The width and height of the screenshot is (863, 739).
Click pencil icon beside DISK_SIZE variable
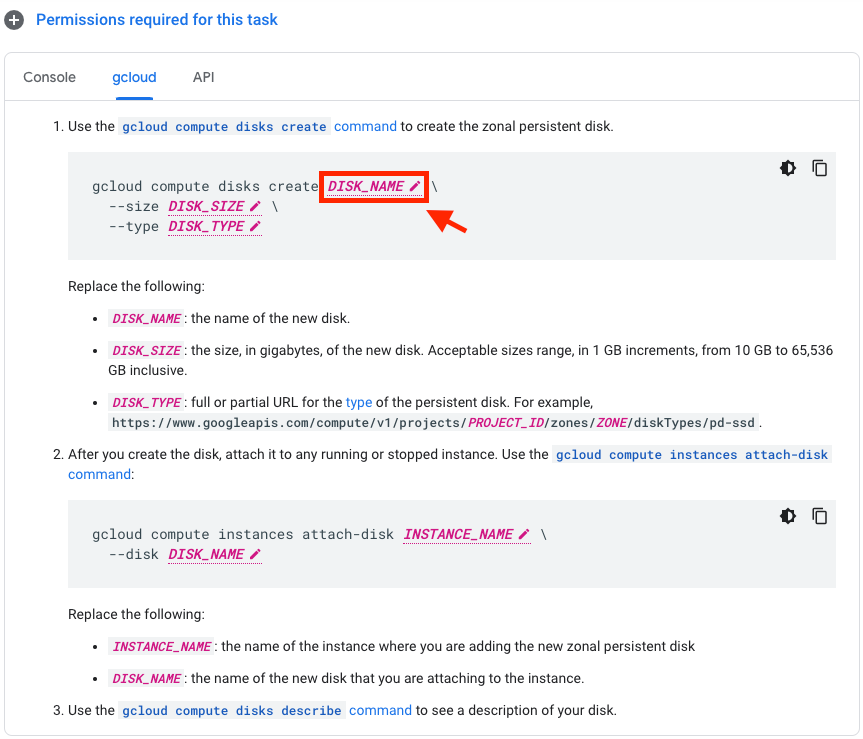point(255,206)
